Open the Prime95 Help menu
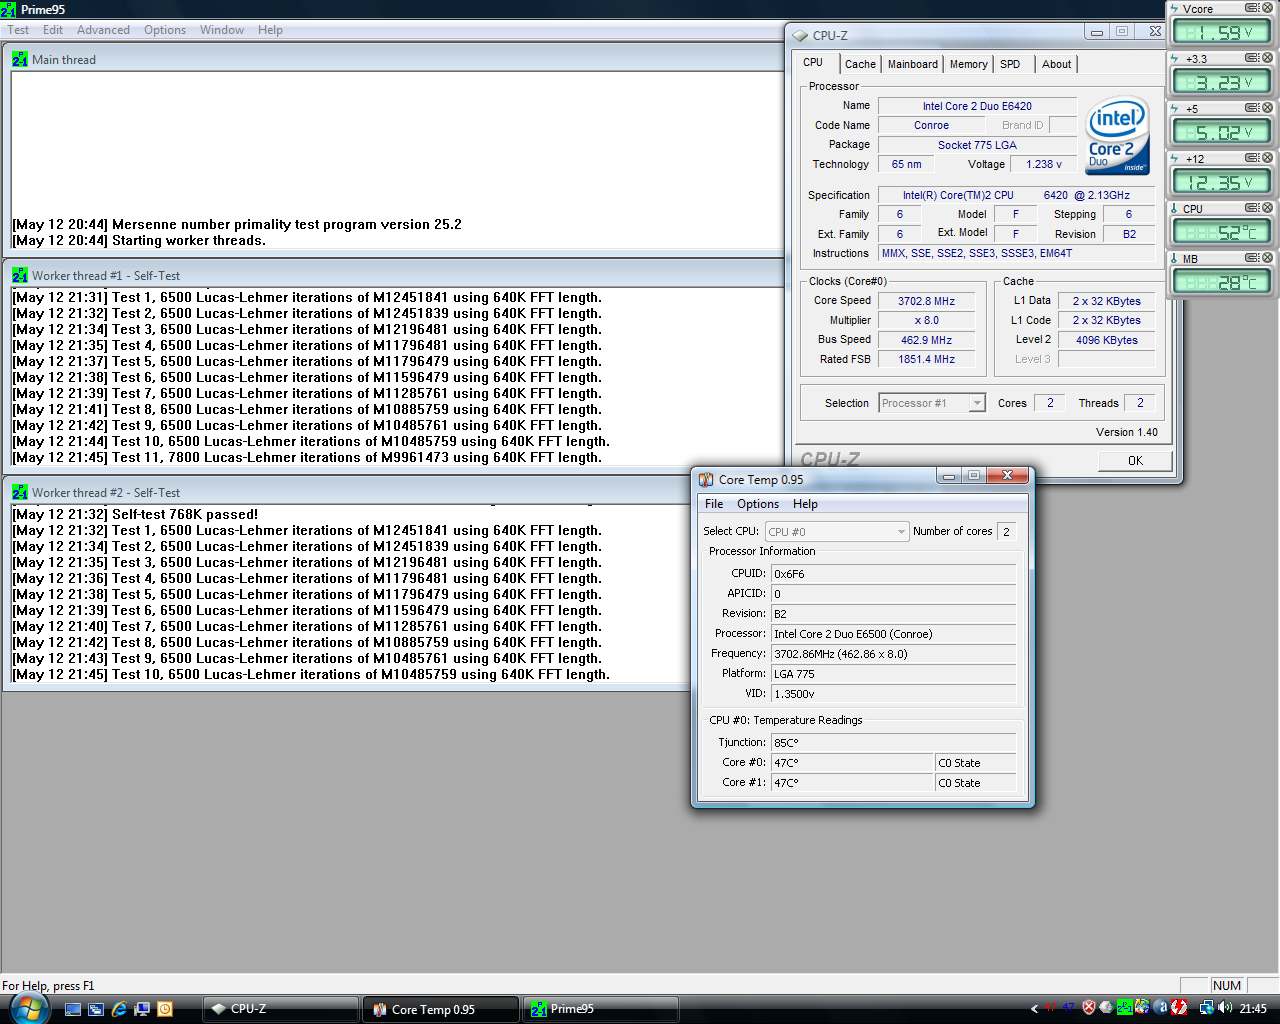 tap(270, 30)
